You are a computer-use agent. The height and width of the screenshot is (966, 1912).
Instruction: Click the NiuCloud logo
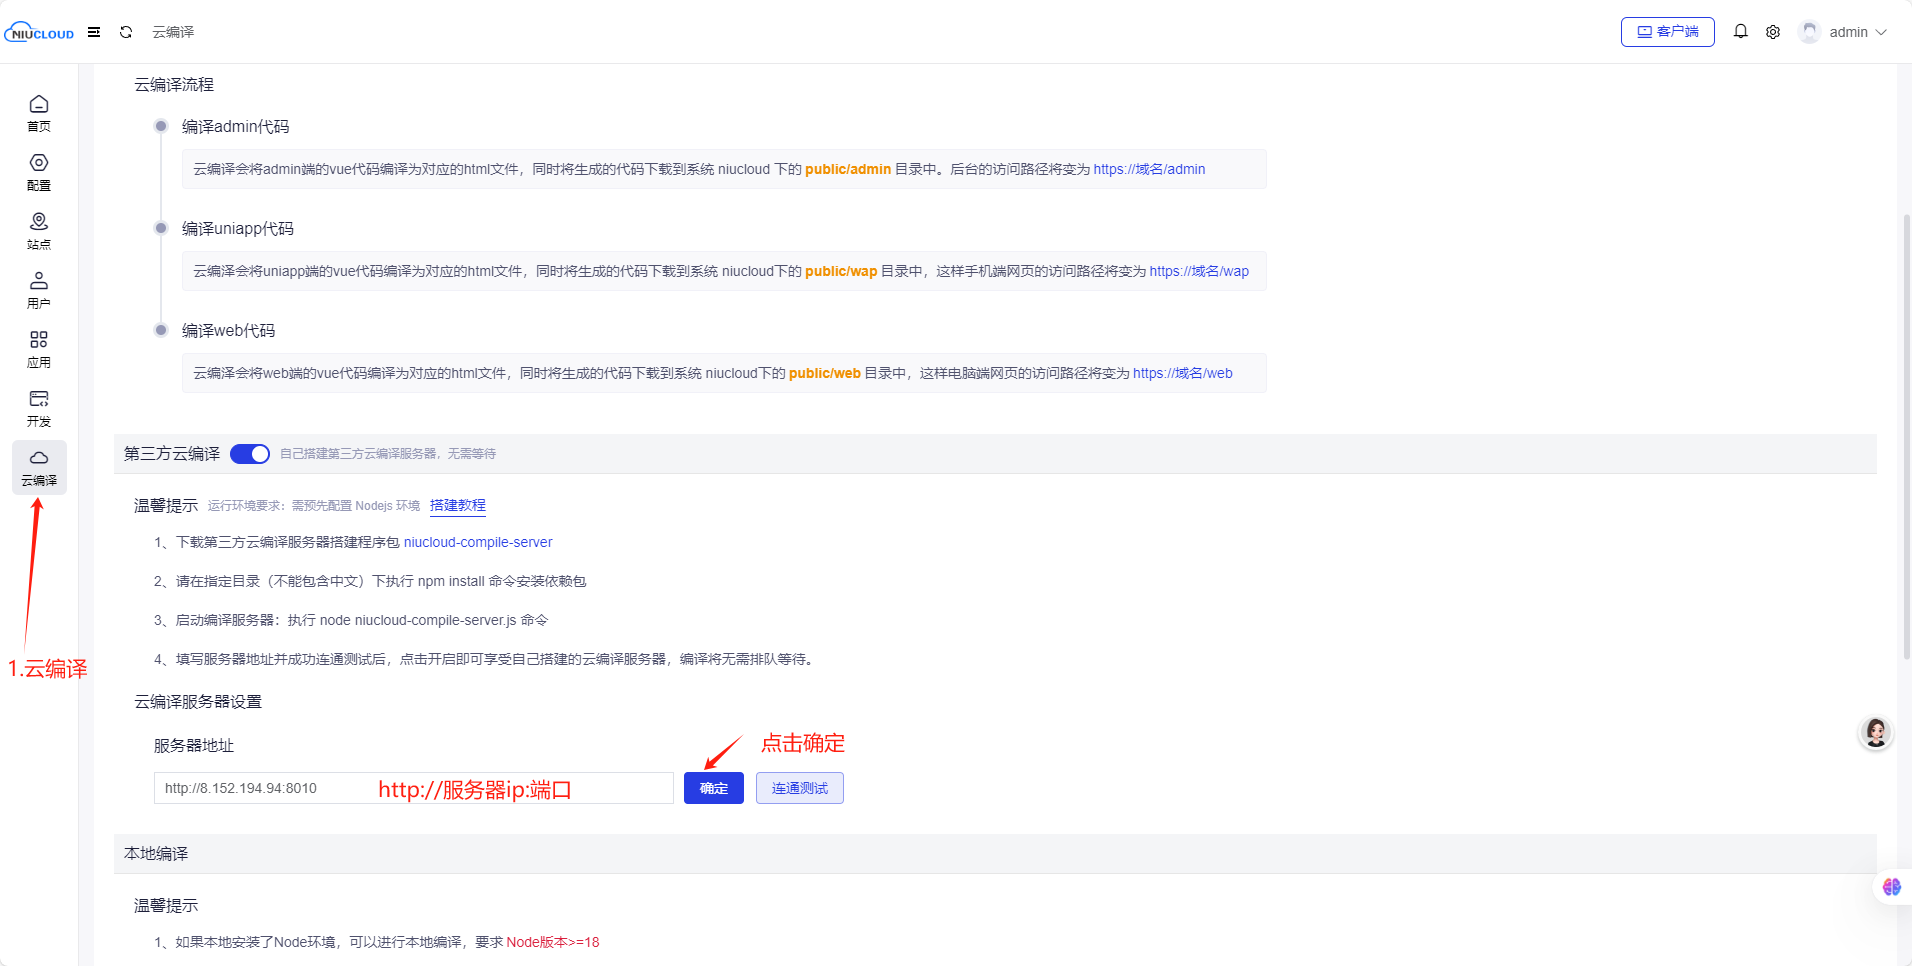click(39, 32)
